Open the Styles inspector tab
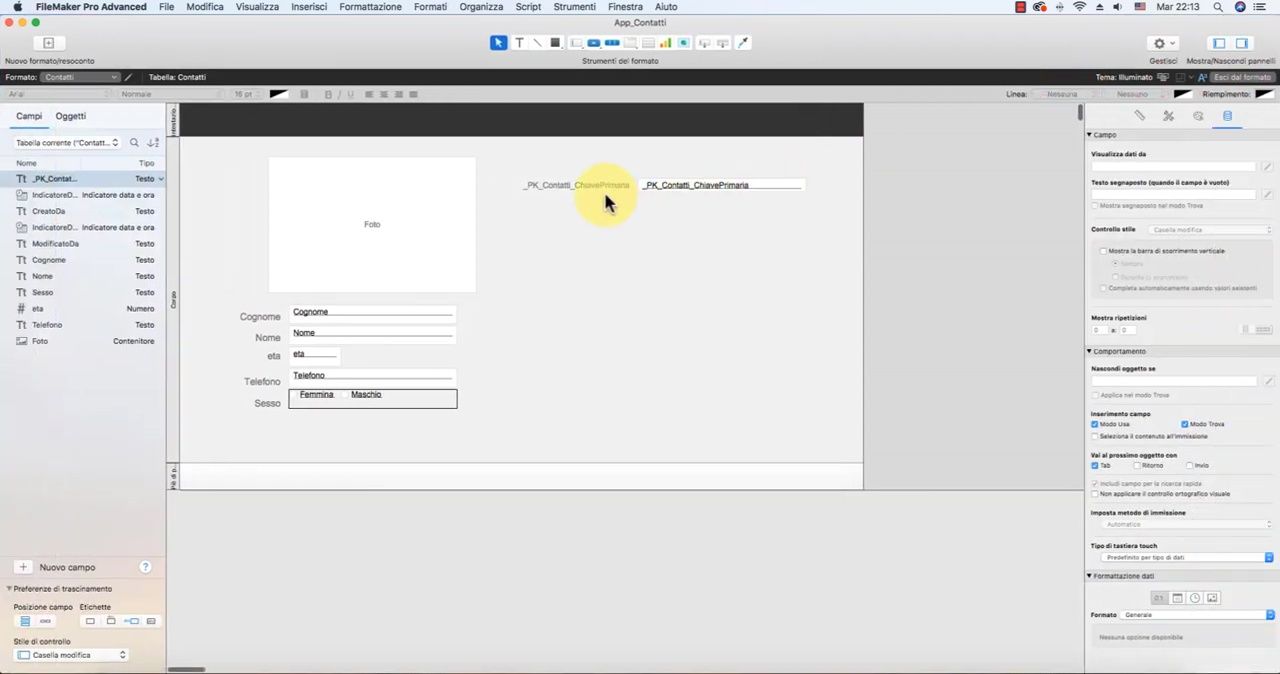1280x674 pixels. [x=1168, y=116]
